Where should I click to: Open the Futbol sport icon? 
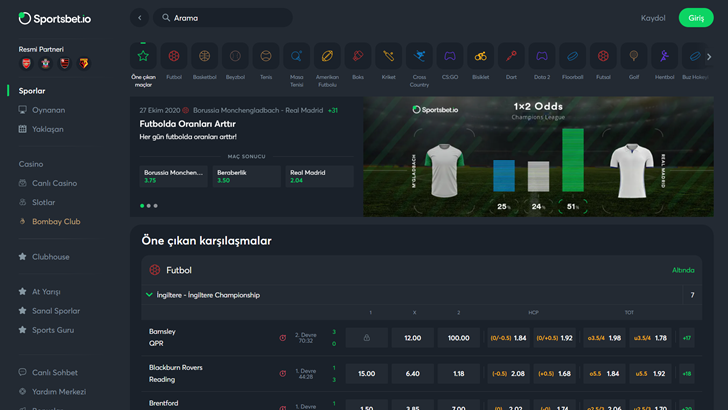pos(174,56)
